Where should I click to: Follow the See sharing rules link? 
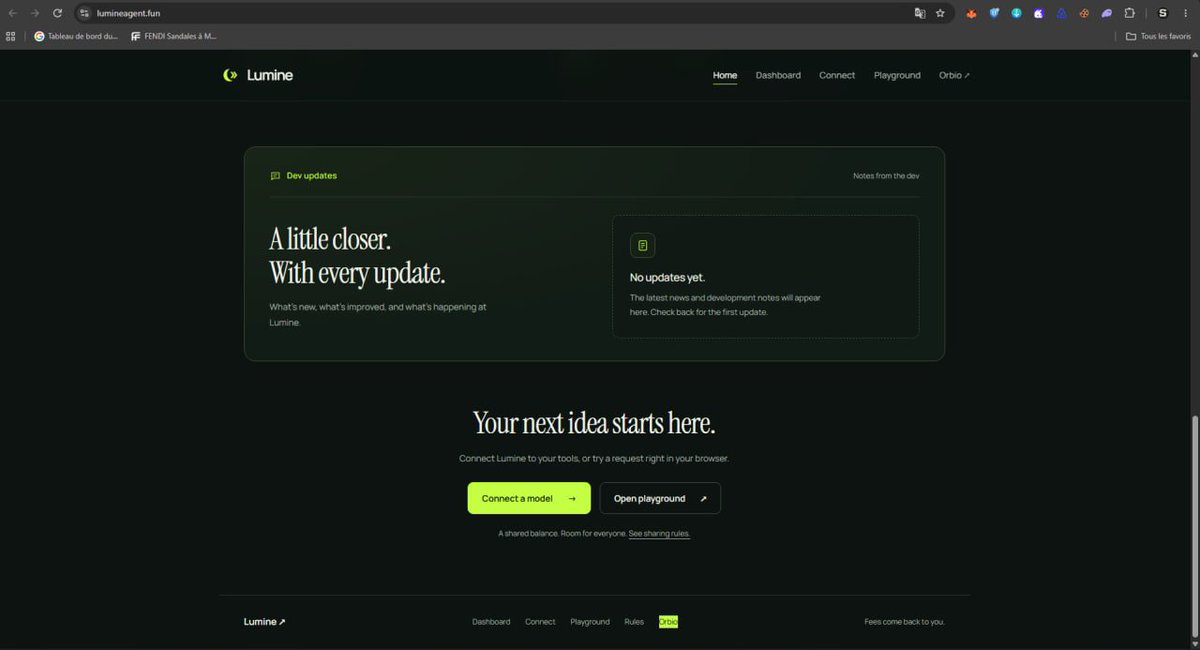[659, 534]
